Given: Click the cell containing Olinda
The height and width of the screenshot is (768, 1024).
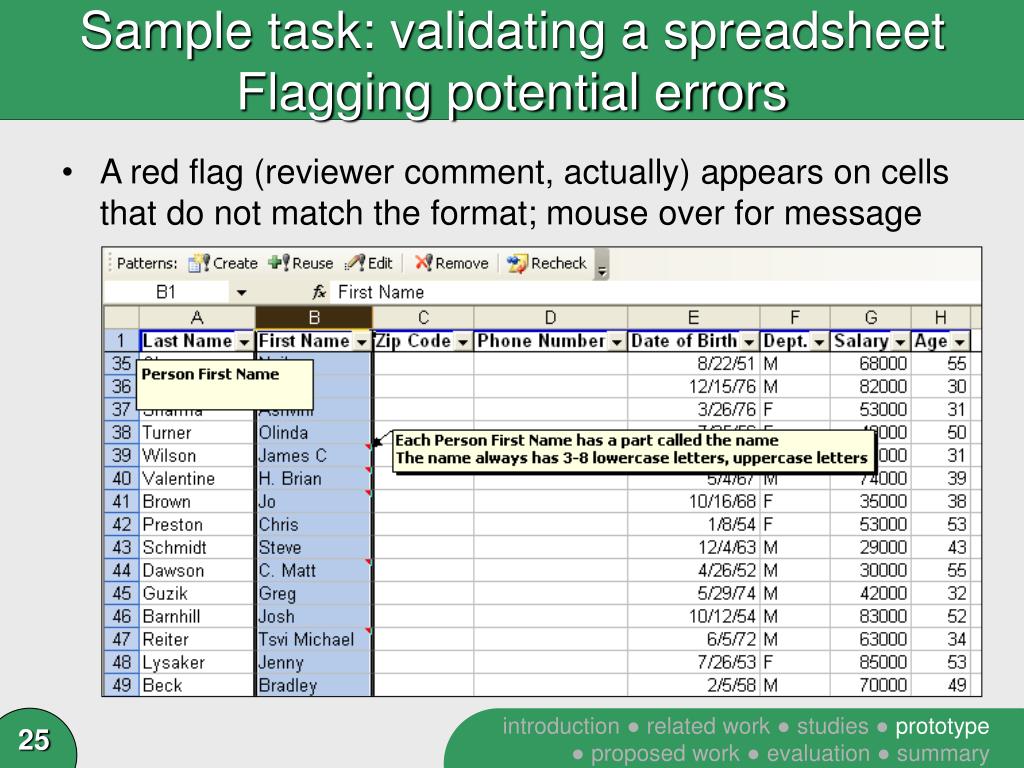Looking at the screenshot, I should 313,432.
